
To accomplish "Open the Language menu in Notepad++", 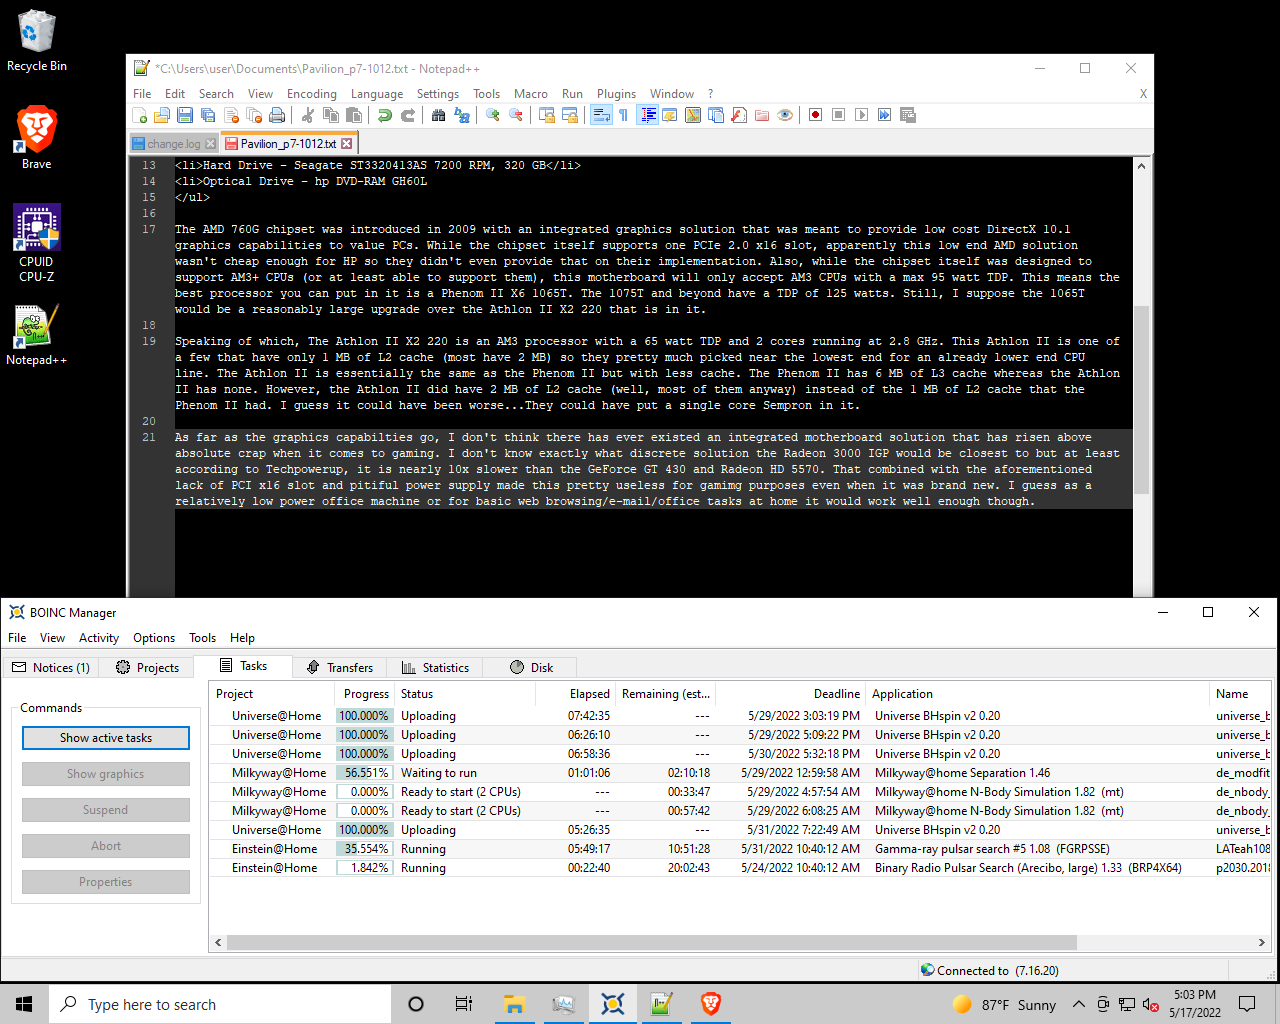I will coord(377,94).
